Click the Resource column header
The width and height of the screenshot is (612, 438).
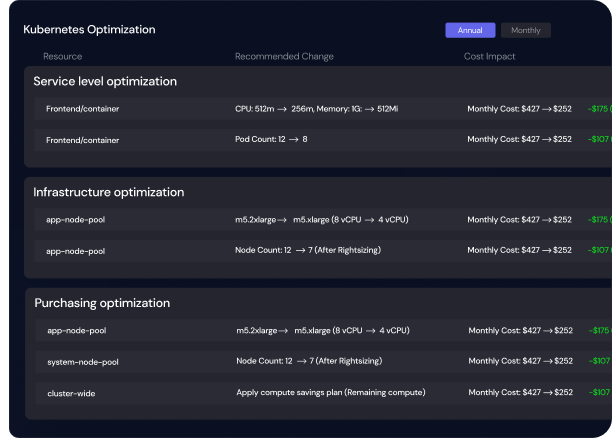coord(62,56)
